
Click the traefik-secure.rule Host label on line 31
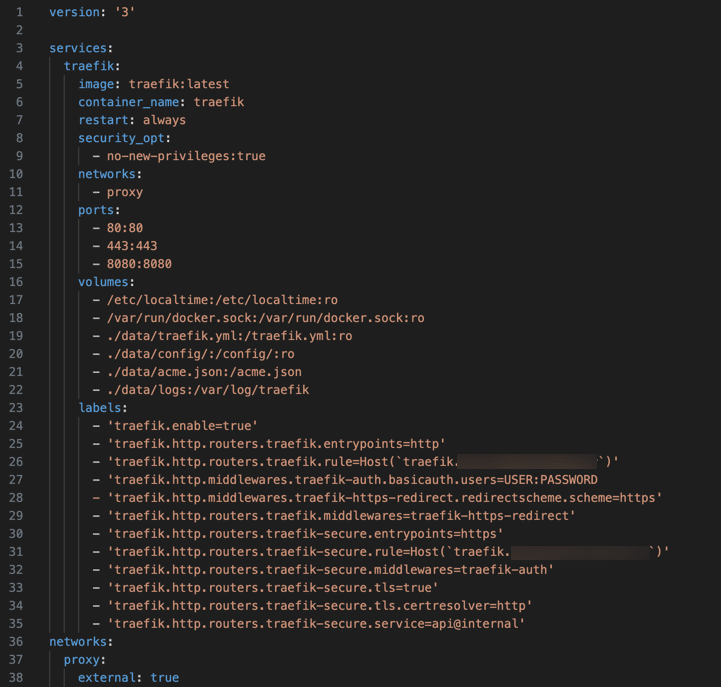coord(388,551)
